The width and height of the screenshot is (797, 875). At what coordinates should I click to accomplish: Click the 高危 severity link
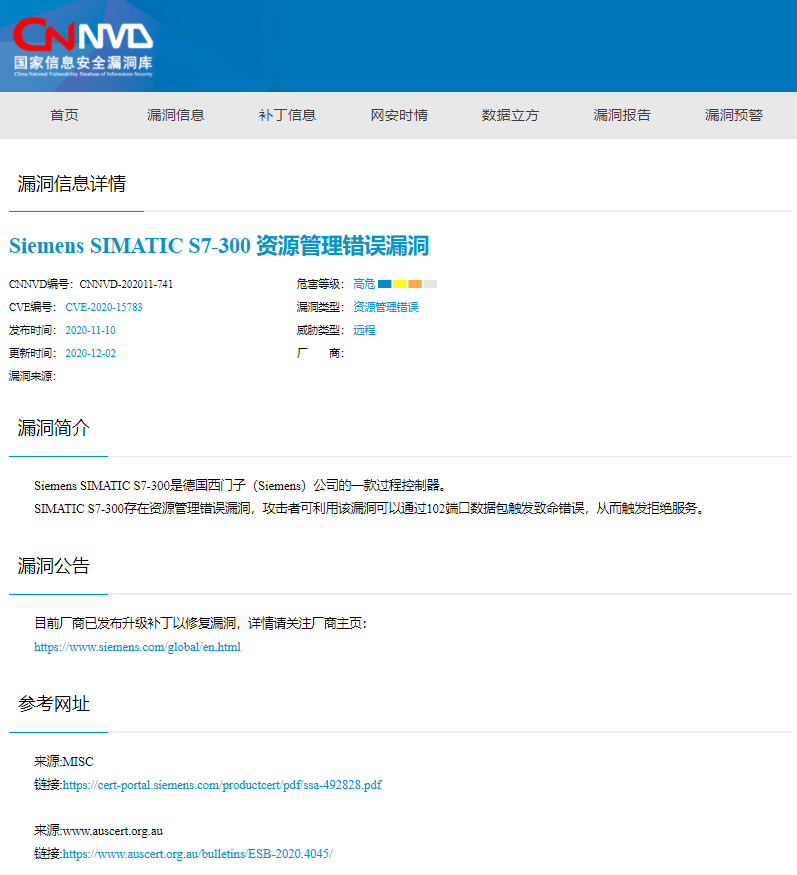[364, 284]
